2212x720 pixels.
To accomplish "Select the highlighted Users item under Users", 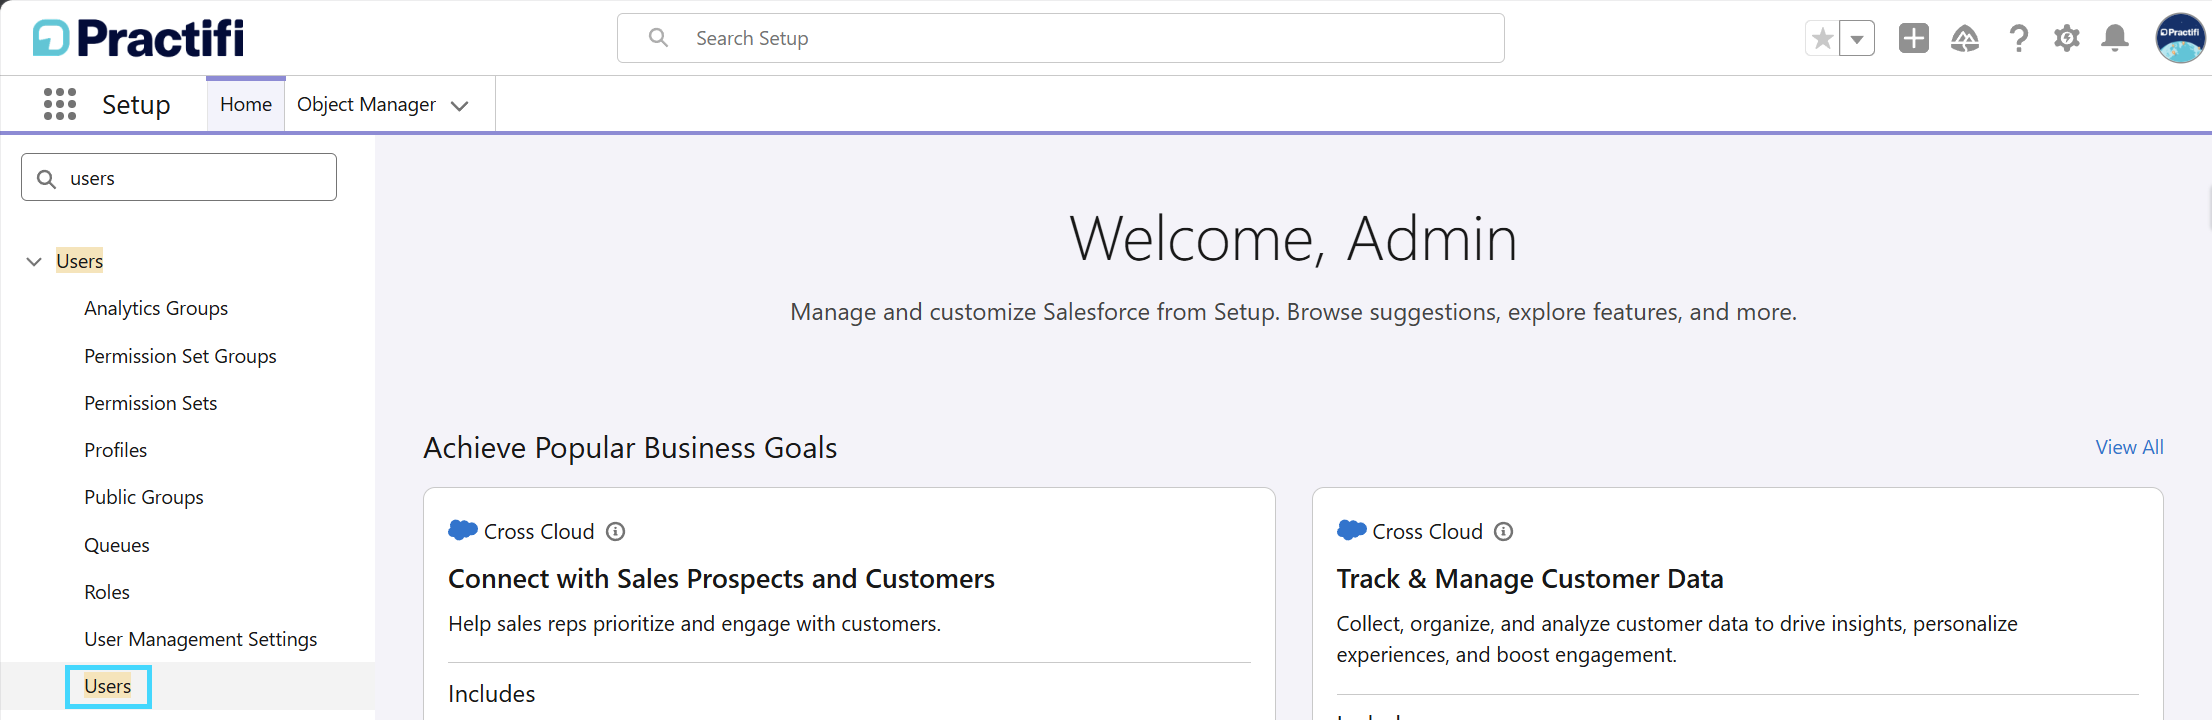I will (108, 686).
